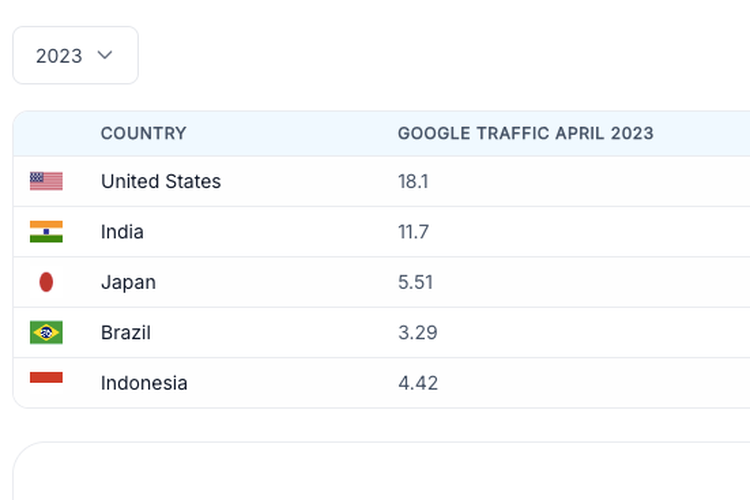
Task: Click the Indonesia flag icon
Action: (46, 383)
